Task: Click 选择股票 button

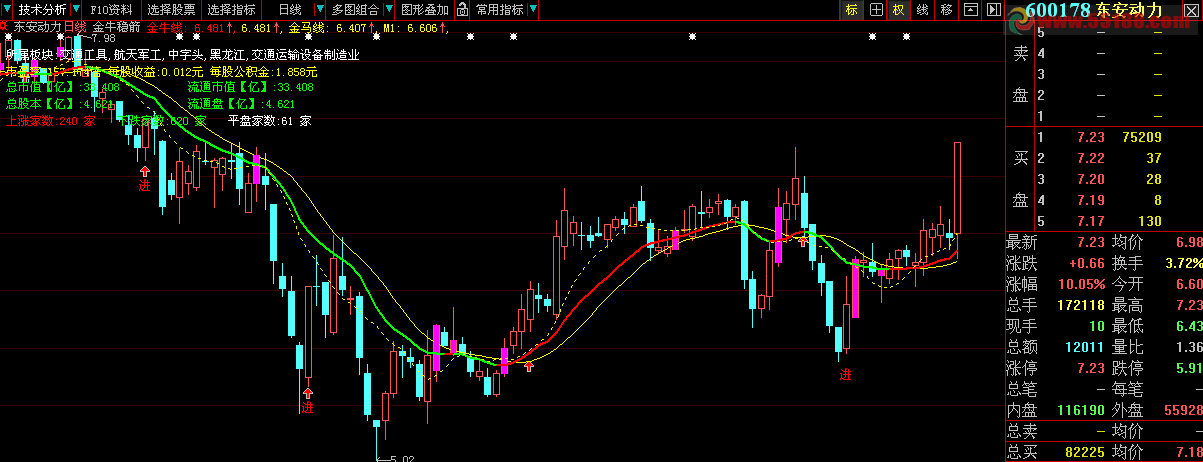Action: (171, 9)
